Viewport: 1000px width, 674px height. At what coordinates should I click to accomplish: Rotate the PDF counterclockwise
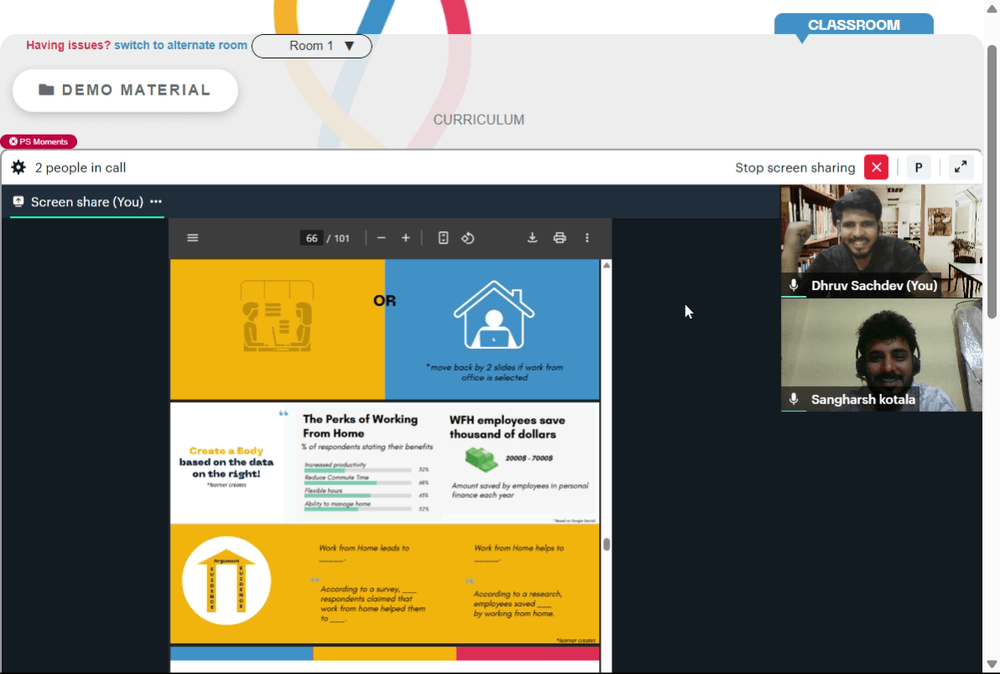(x=467, y=238)
